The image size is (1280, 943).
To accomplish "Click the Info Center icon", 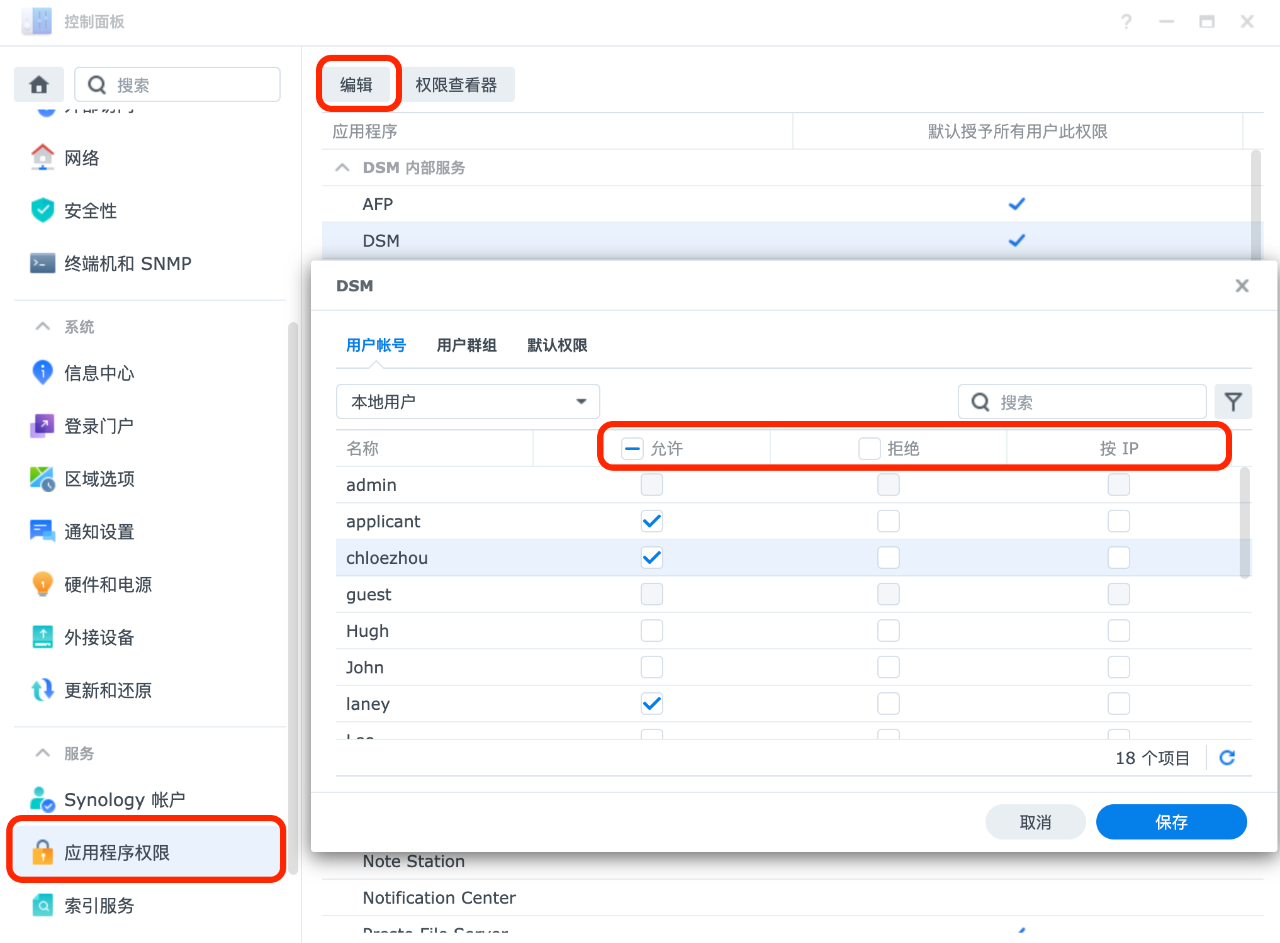I will click(42, 372).
